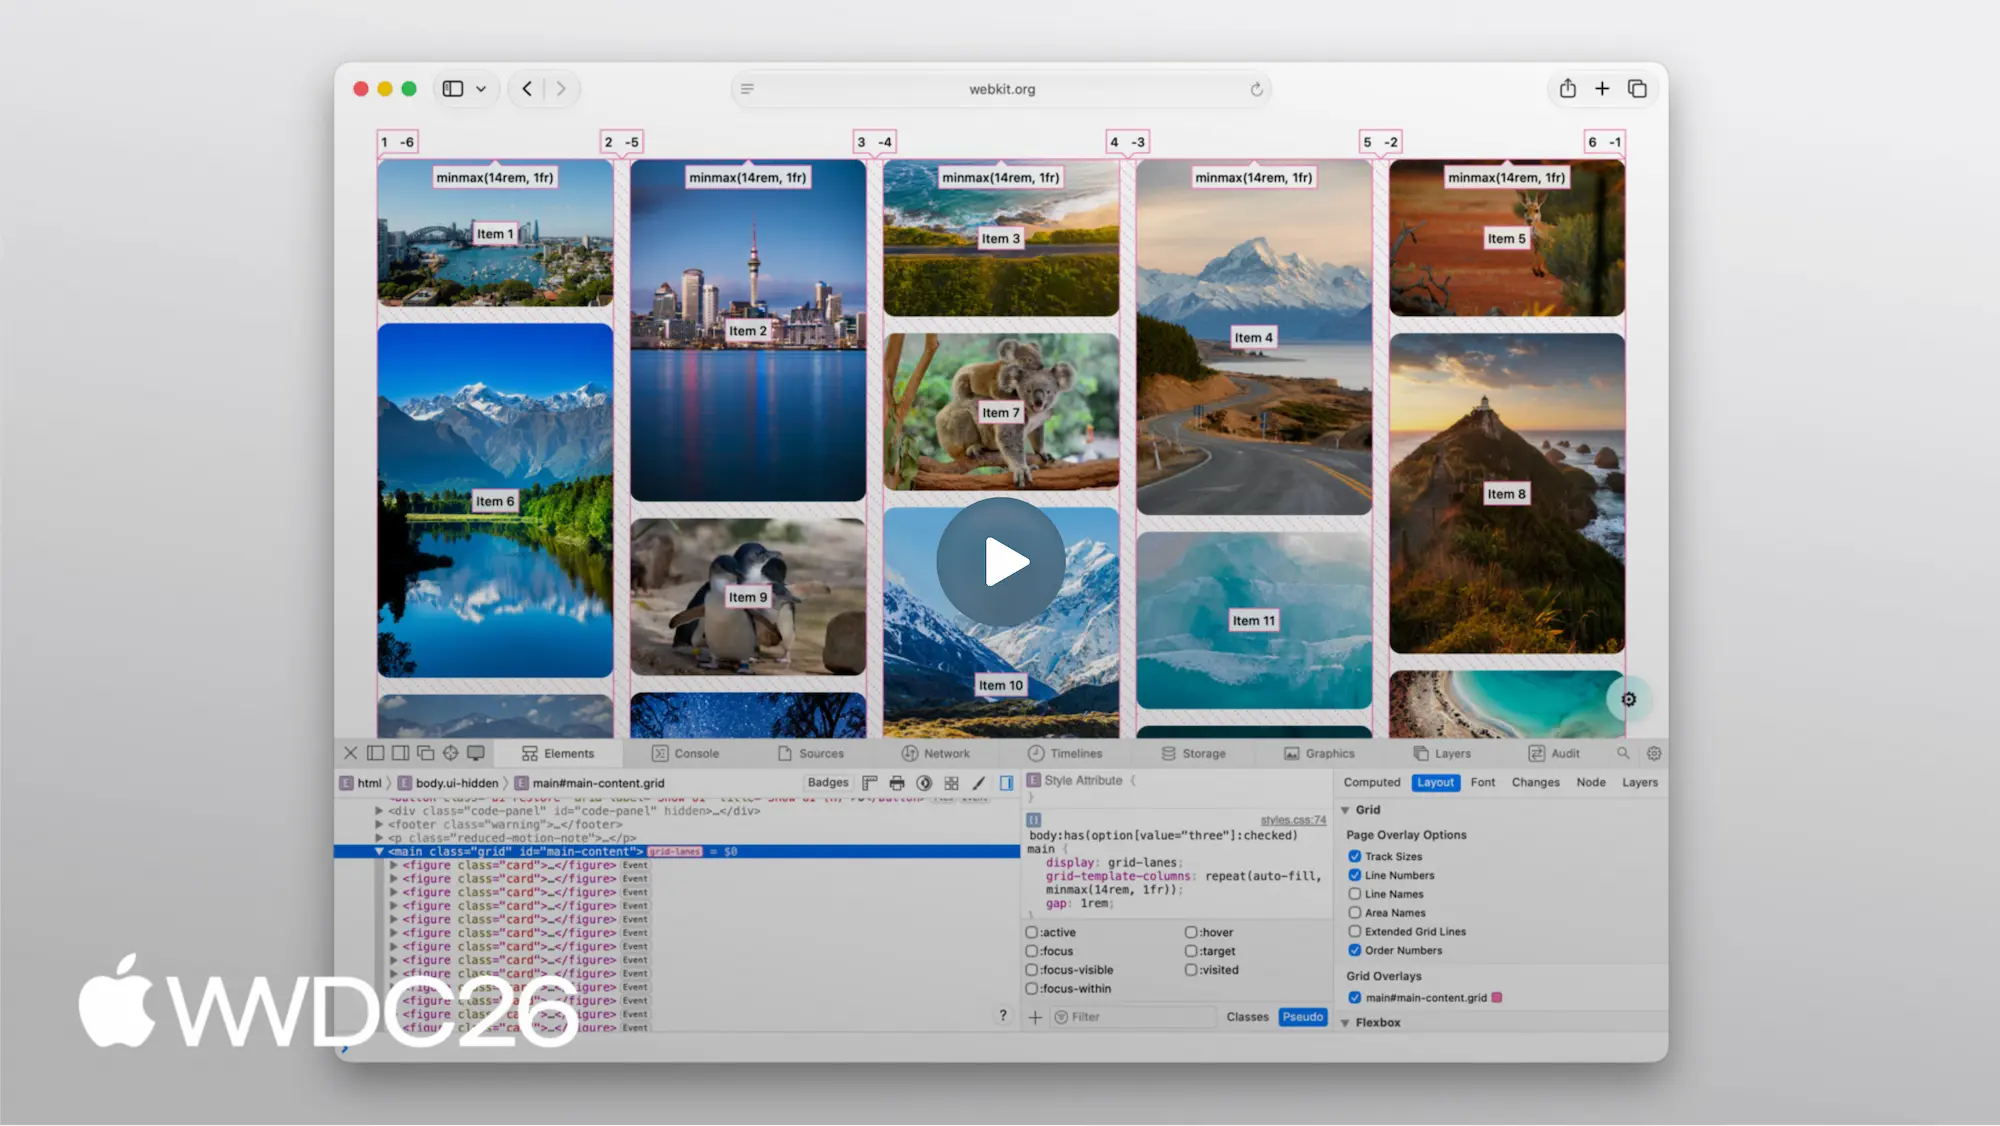Switch to the Network tab
This screenshot has height=1126, width=2000.
[x=936, y=753]
